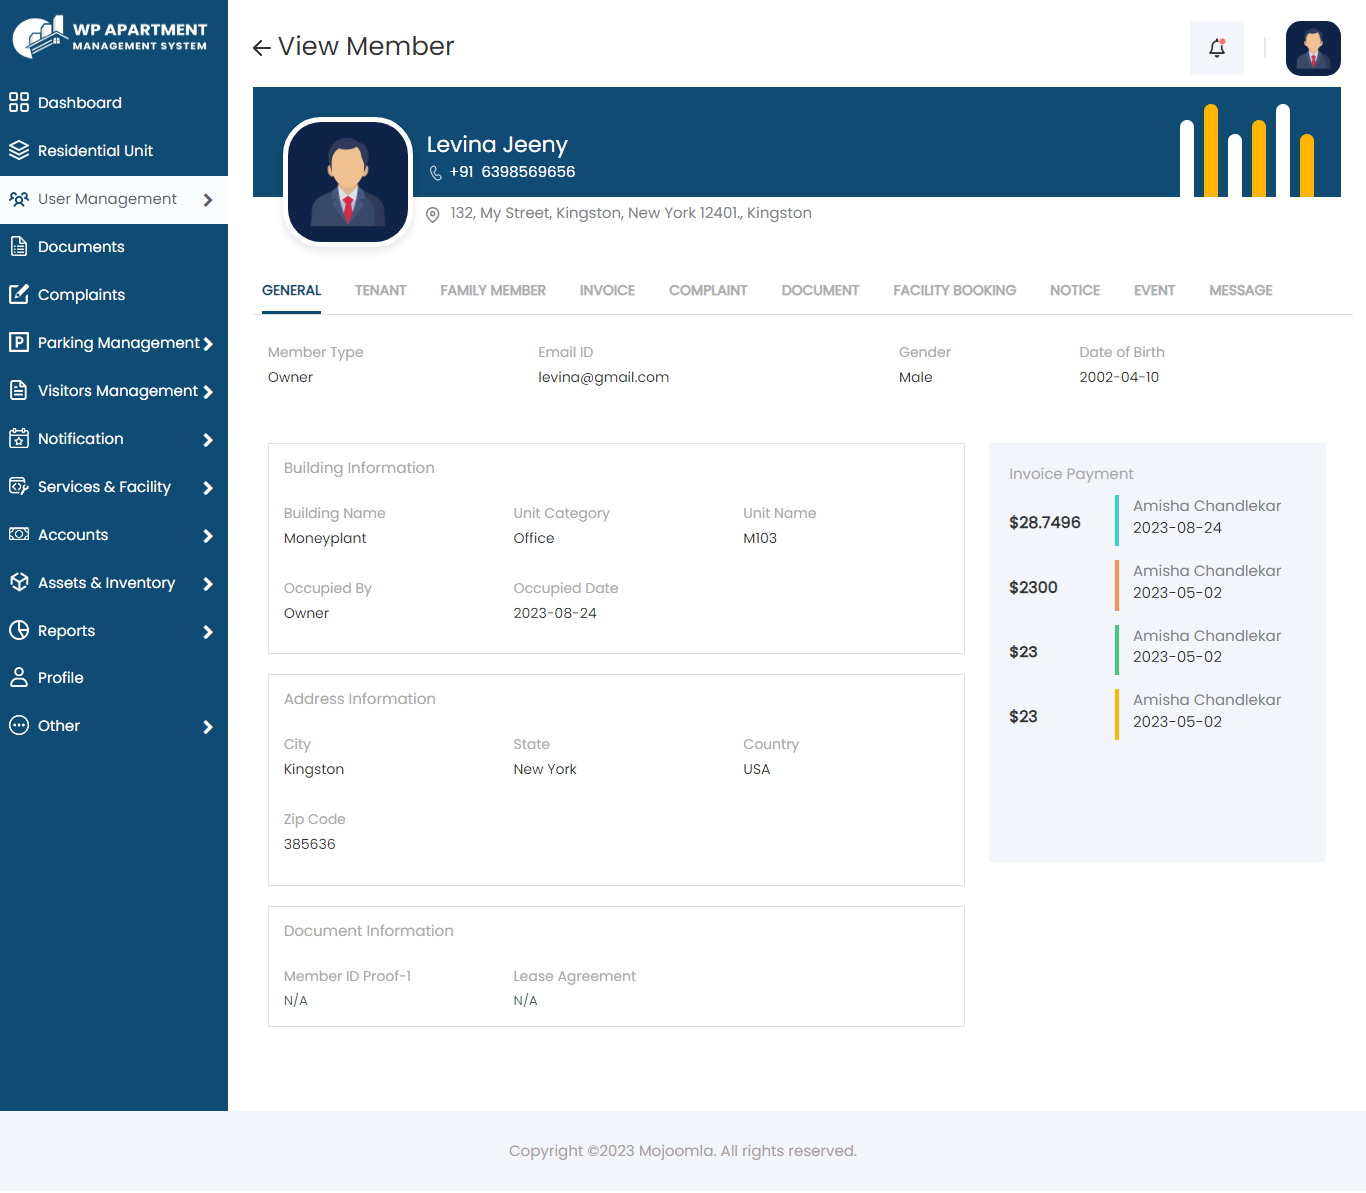The image size is (1366, 1193).
Task: Click the Residential Unit layers icon
Action: click(x=19, y=150)
